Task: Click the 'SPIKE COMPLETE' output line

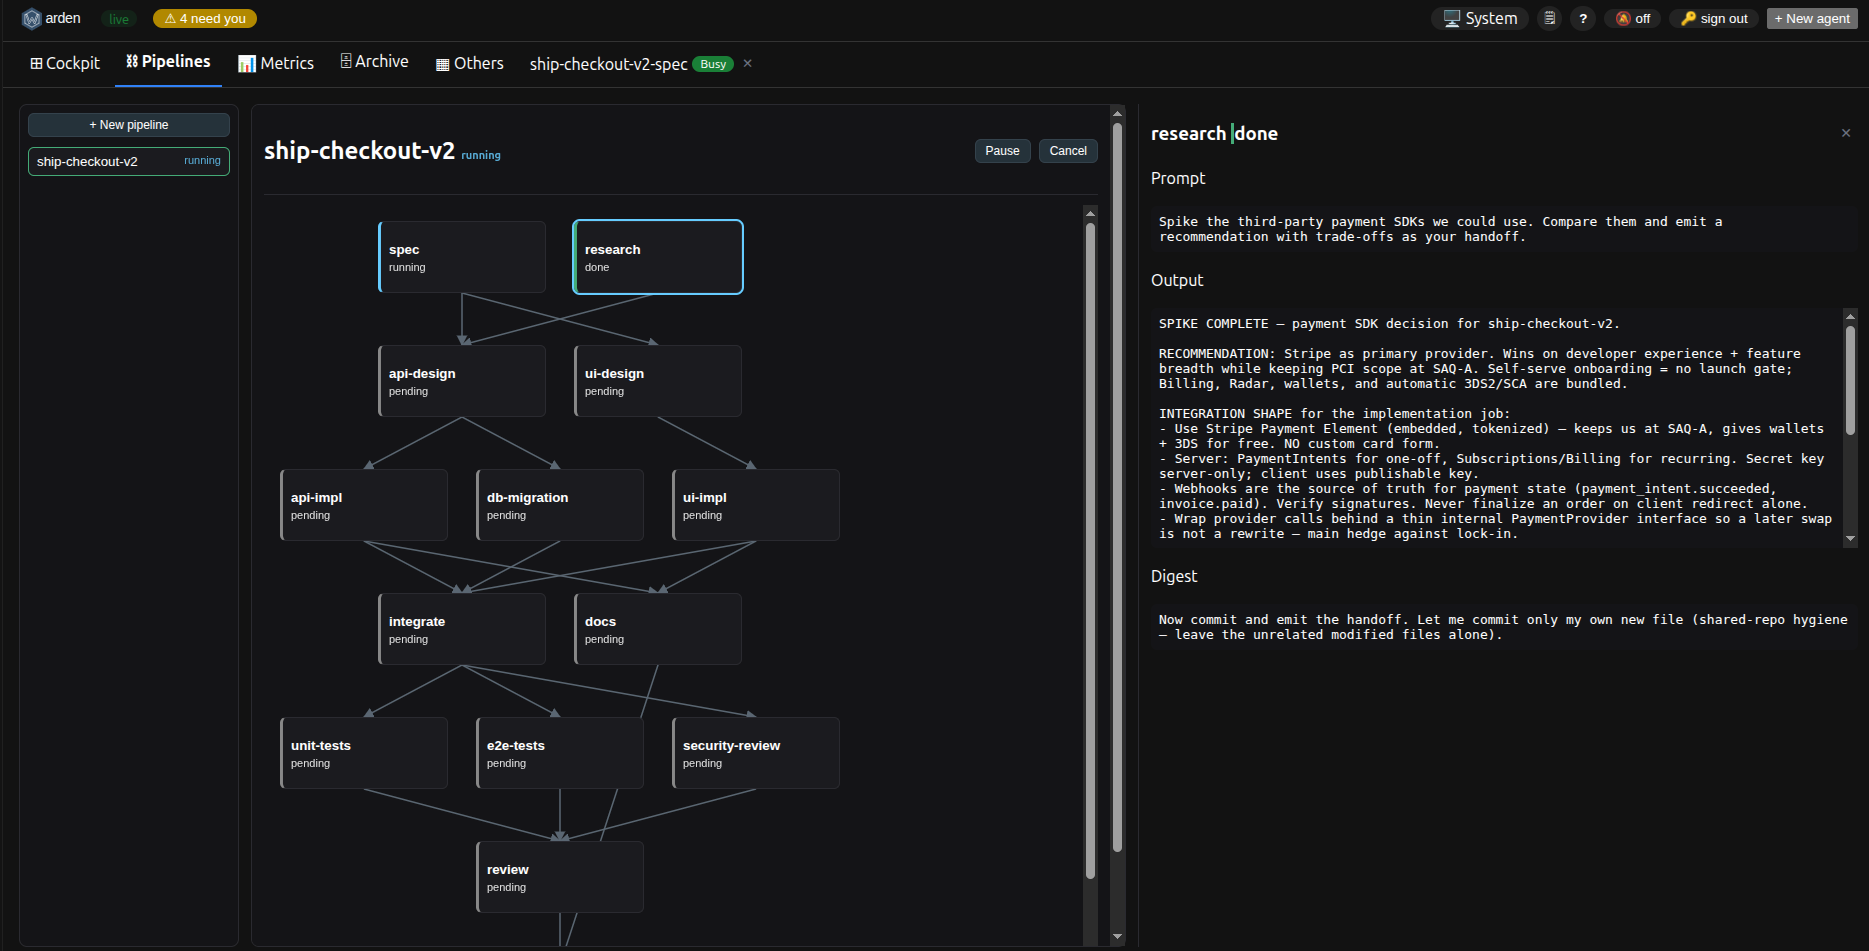Action: click(1389, 324)
